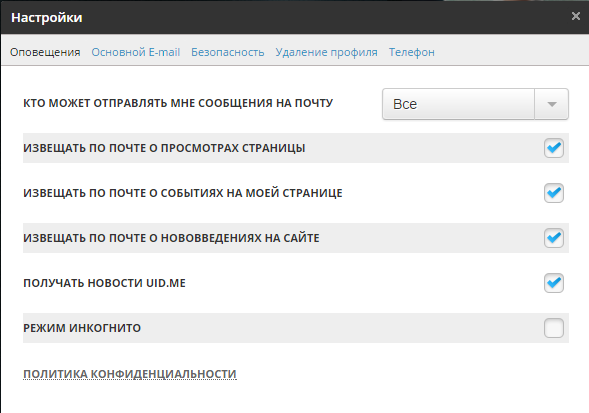The width and height of the screenshot is (589, 413).
Task: Uncheck the Получать новости UID.ME checkbox
Action: point(554,283)
